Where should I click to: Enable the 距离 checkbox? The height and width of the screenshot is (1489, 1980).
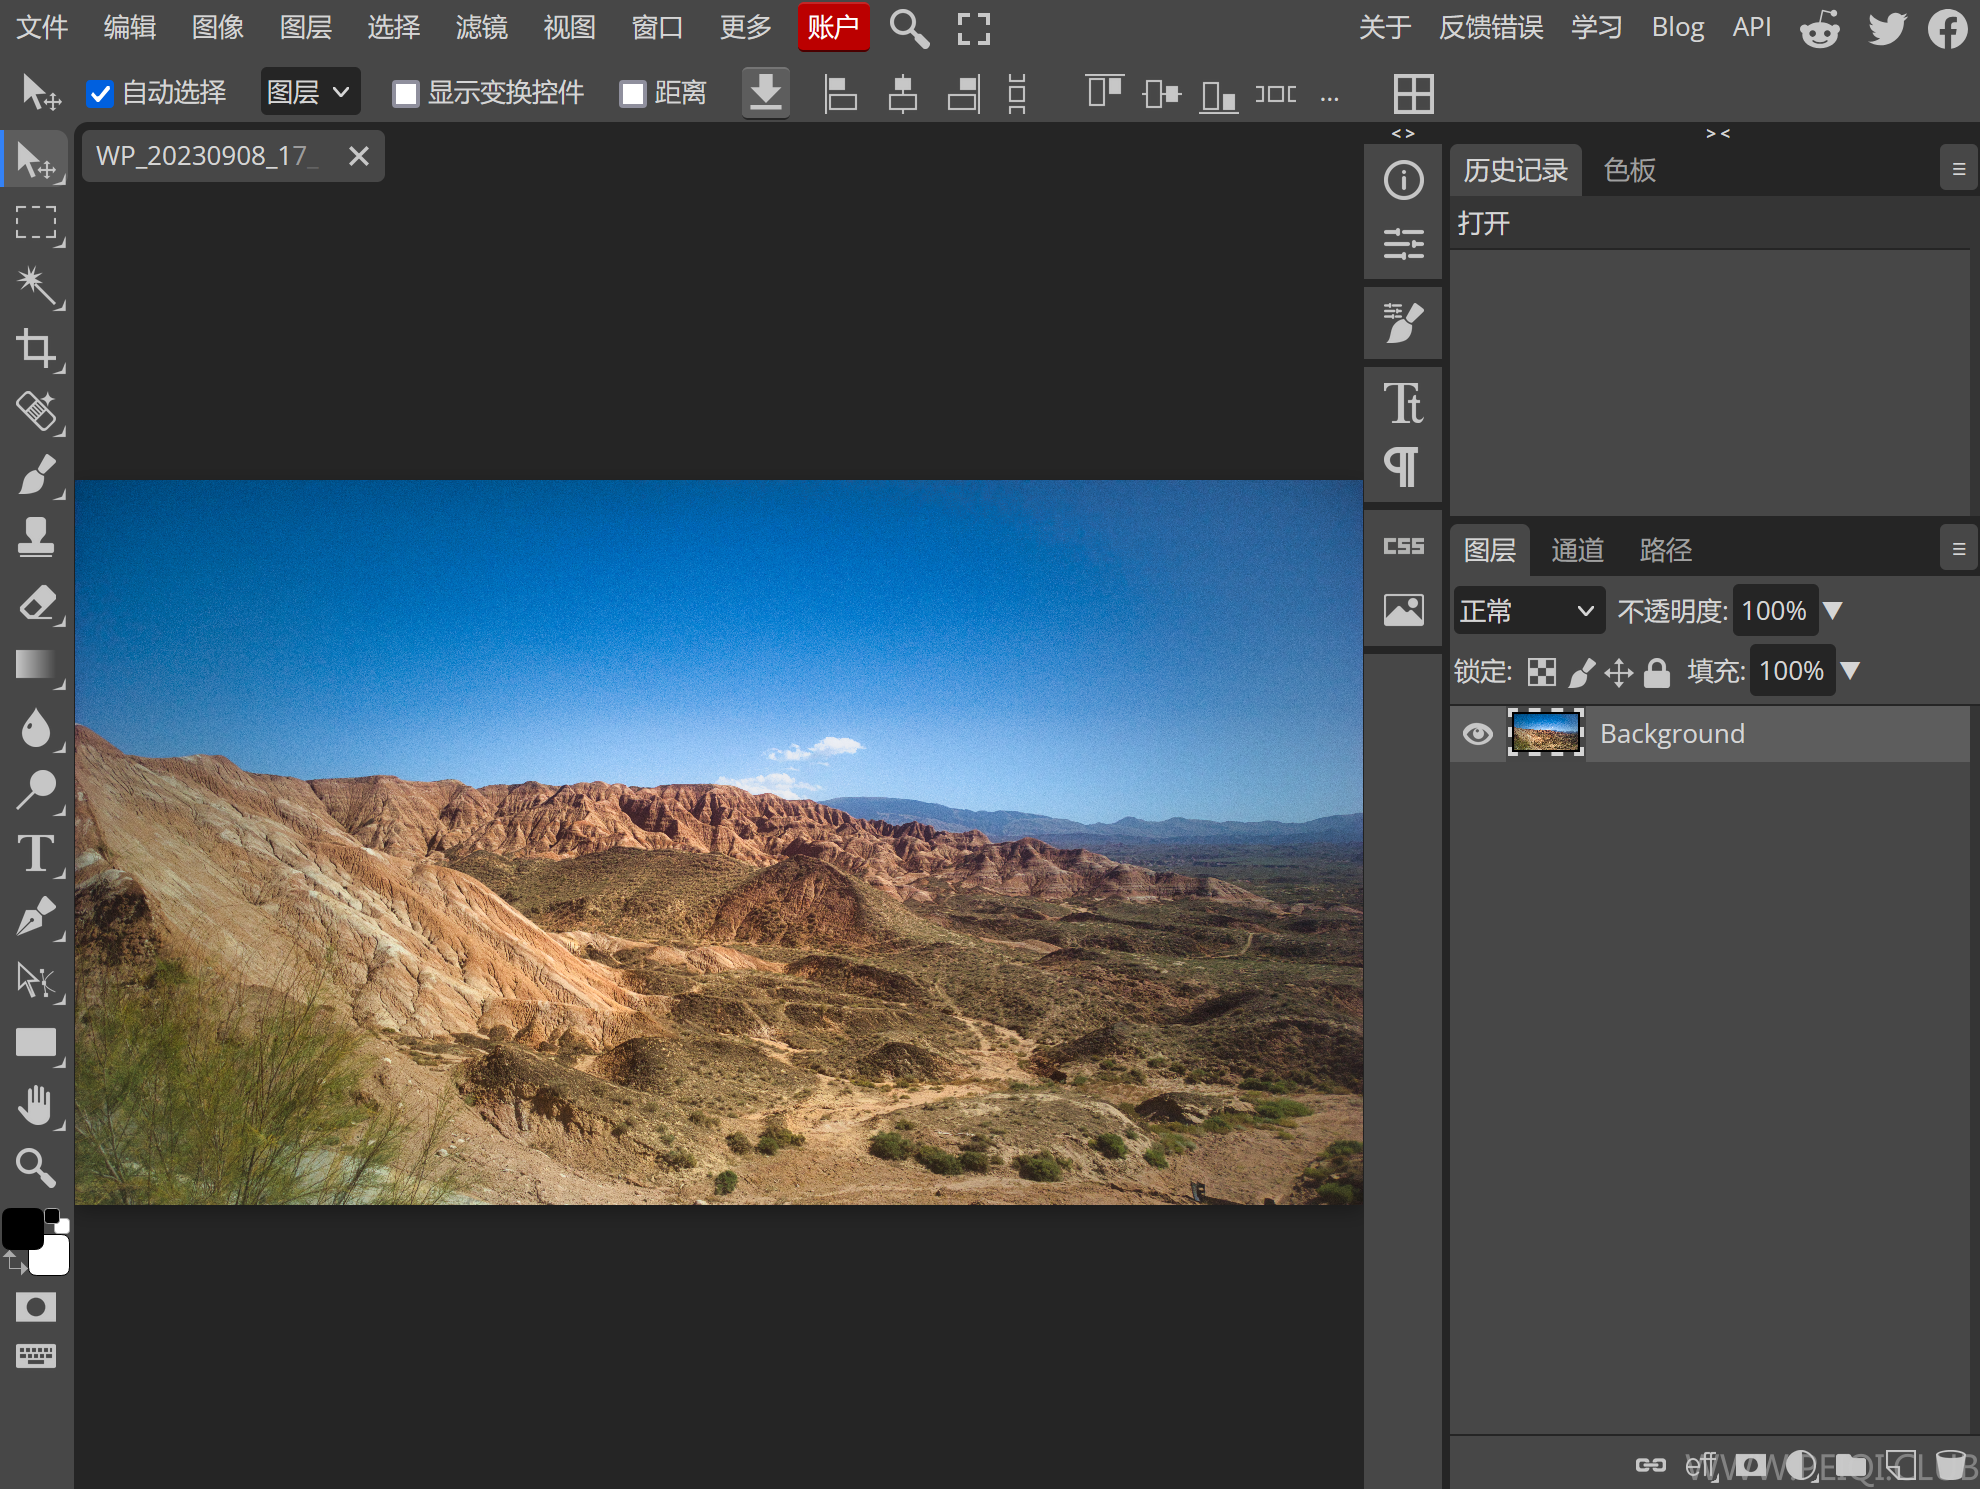coord(632,94)
